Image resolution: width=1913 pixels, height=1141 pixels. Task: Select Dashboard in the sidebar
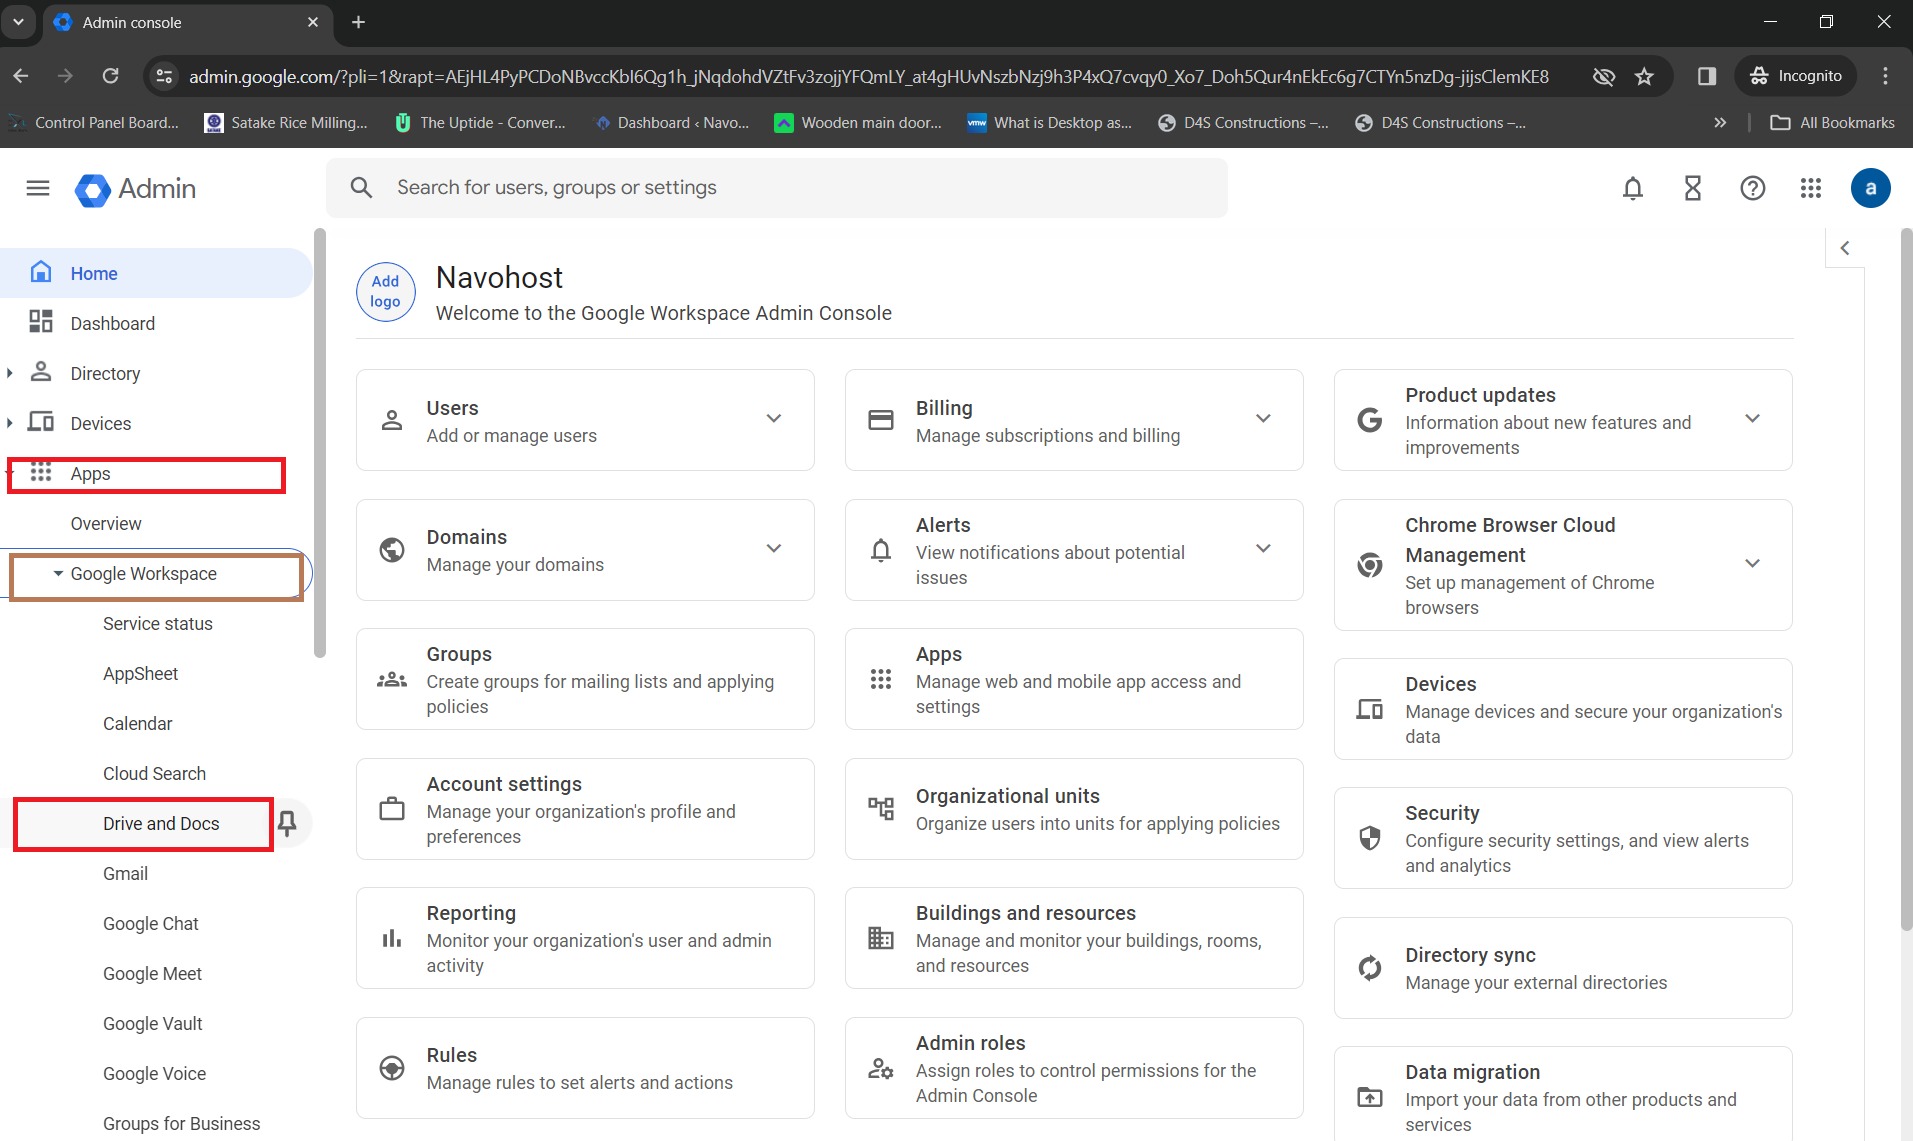[x=112, y=323]
